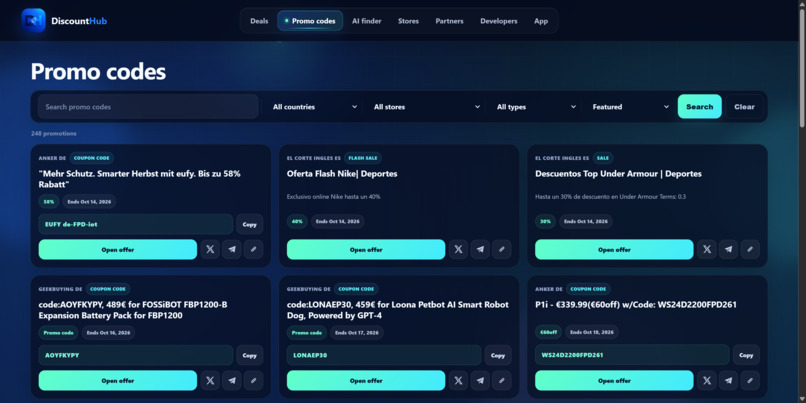Share P1i Anker offer on X
The width and height of the screenshot is (806, 403).
(x=707, y=380)
